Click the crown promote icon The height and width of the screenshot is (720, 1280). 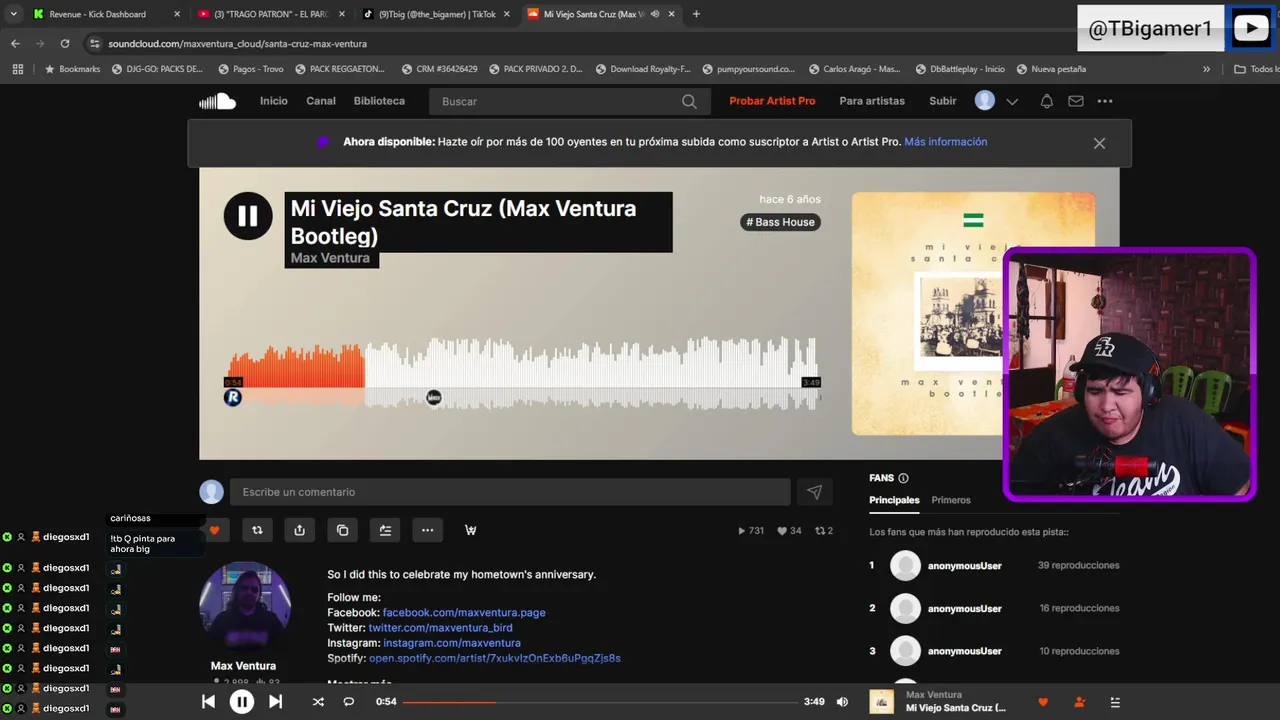pos(470,530)
